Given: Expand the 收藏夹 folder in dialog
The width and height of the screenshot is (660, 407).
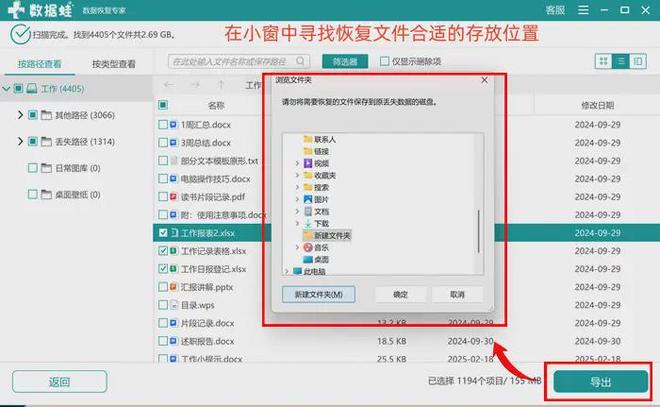Looking at the screenshot, I should 297,175.
